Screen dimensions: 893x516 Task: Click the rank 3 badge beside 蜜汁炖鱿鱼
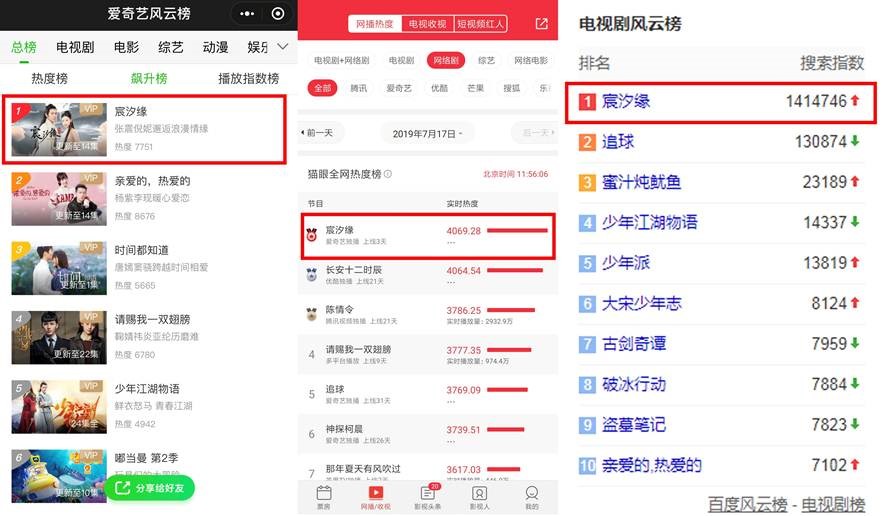pyautogui.click(x=587, y=182)
